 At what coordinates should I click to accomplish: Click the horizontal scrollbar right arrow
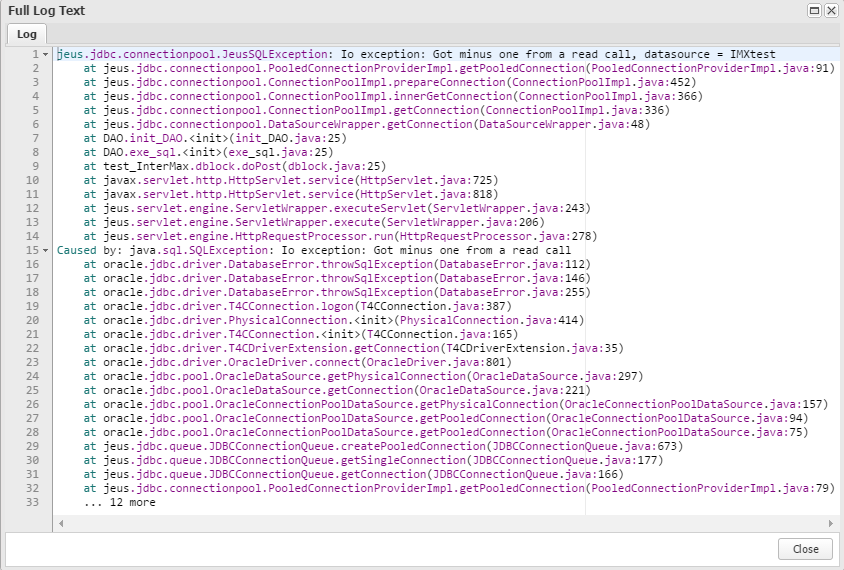coord(831,523)
